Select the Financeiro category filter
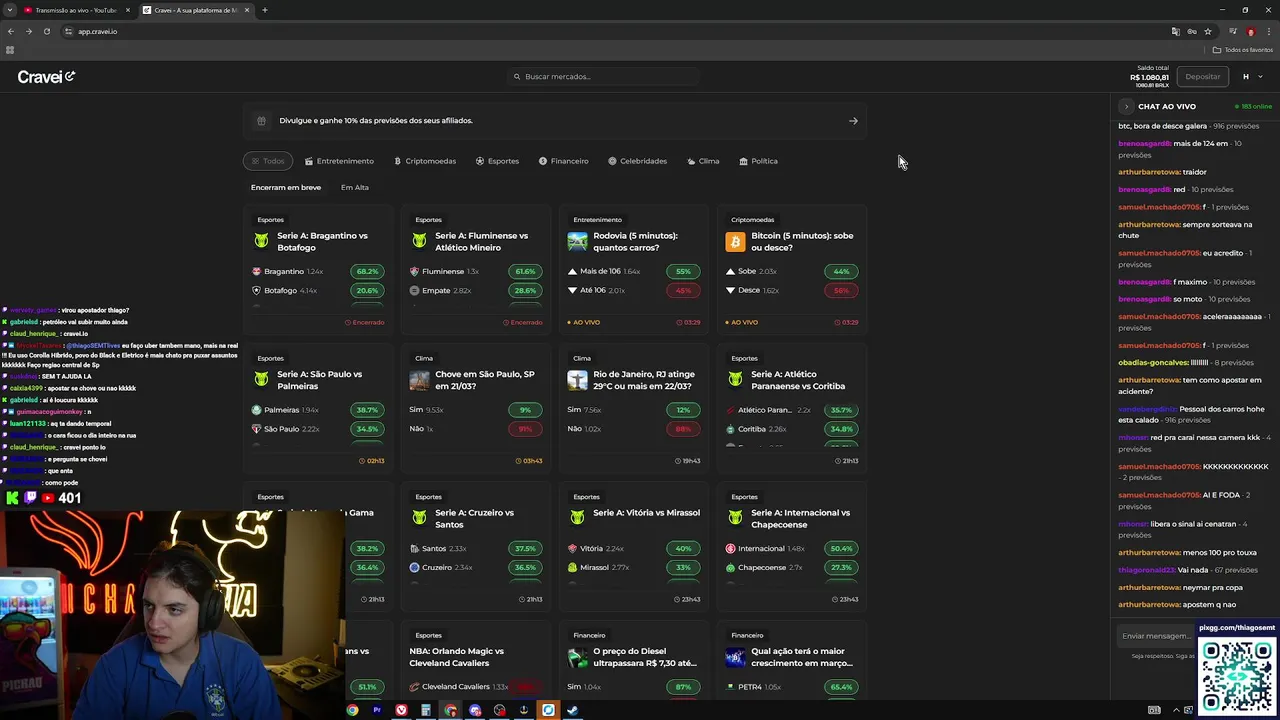The width and height of the screenshot is (1280, 720). (564, 161)
